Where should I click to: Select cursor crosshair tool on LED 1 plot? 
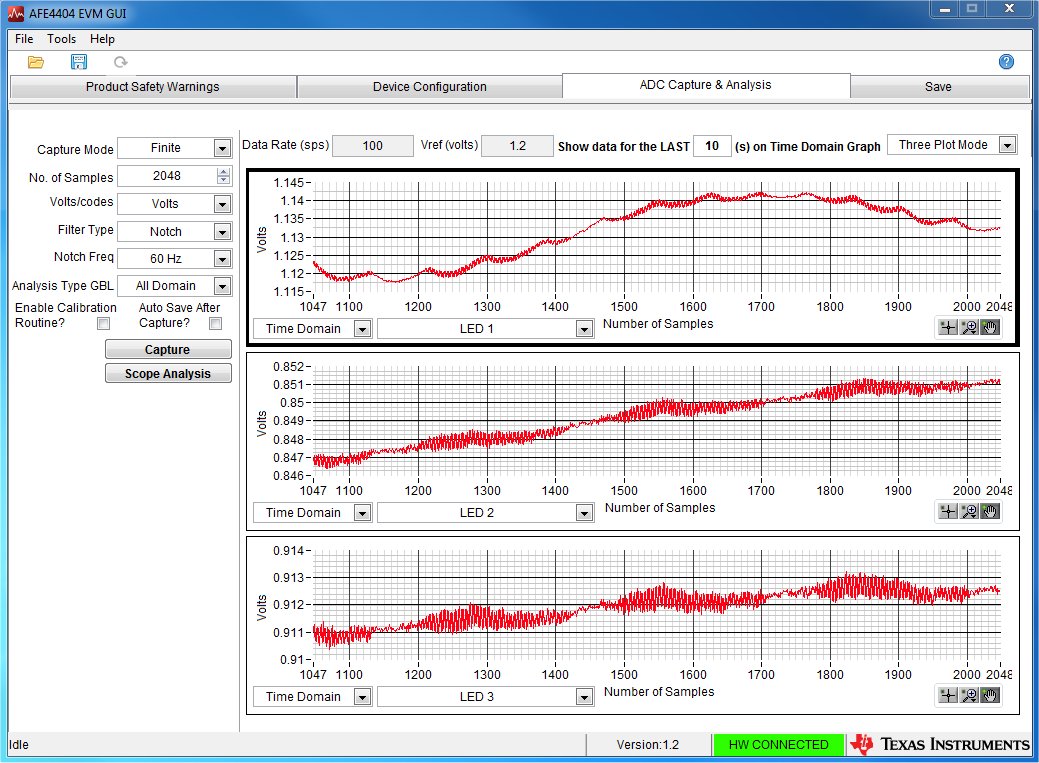(x=948, y=327)
